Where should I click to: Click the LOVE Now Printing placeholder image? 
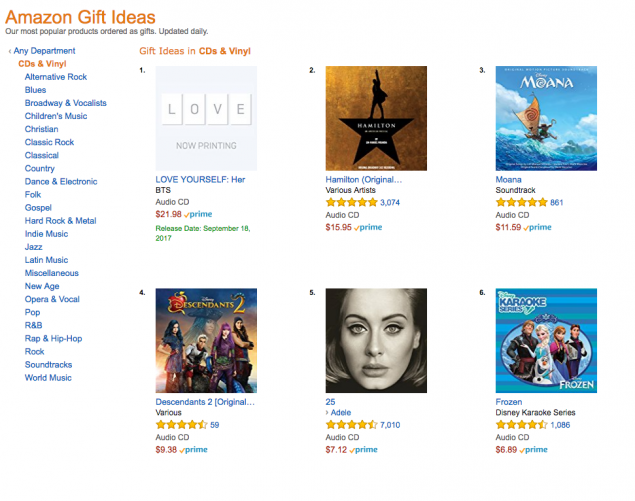click(206, 118)
